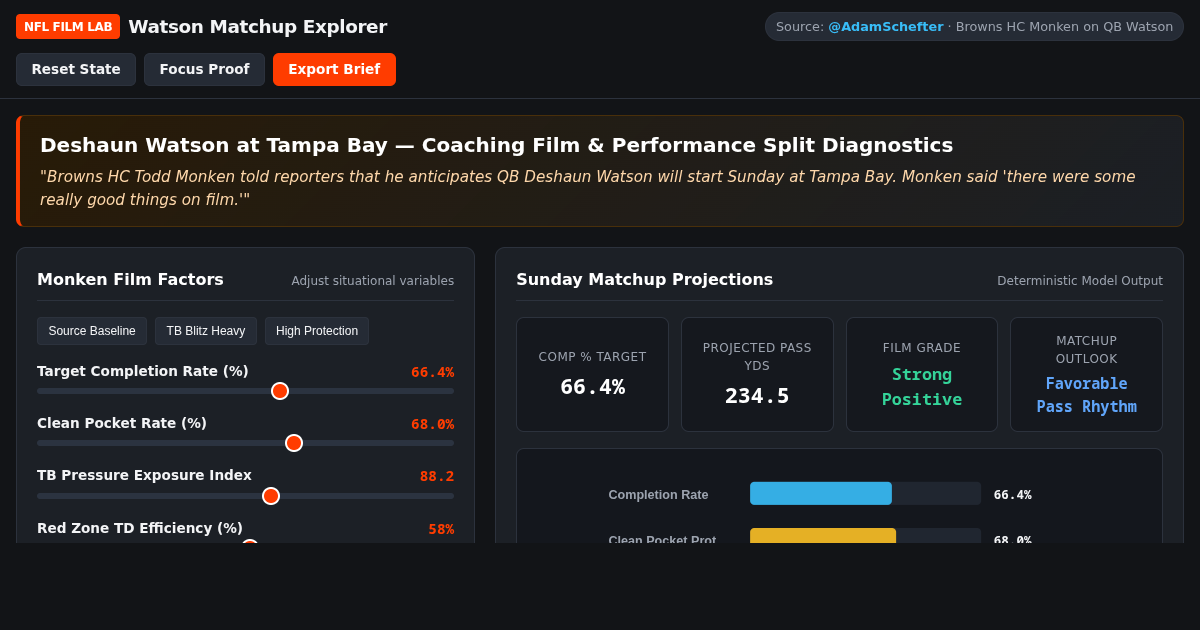
Task: Click the 234.5 projected yards value
Action: click(757, 396)
